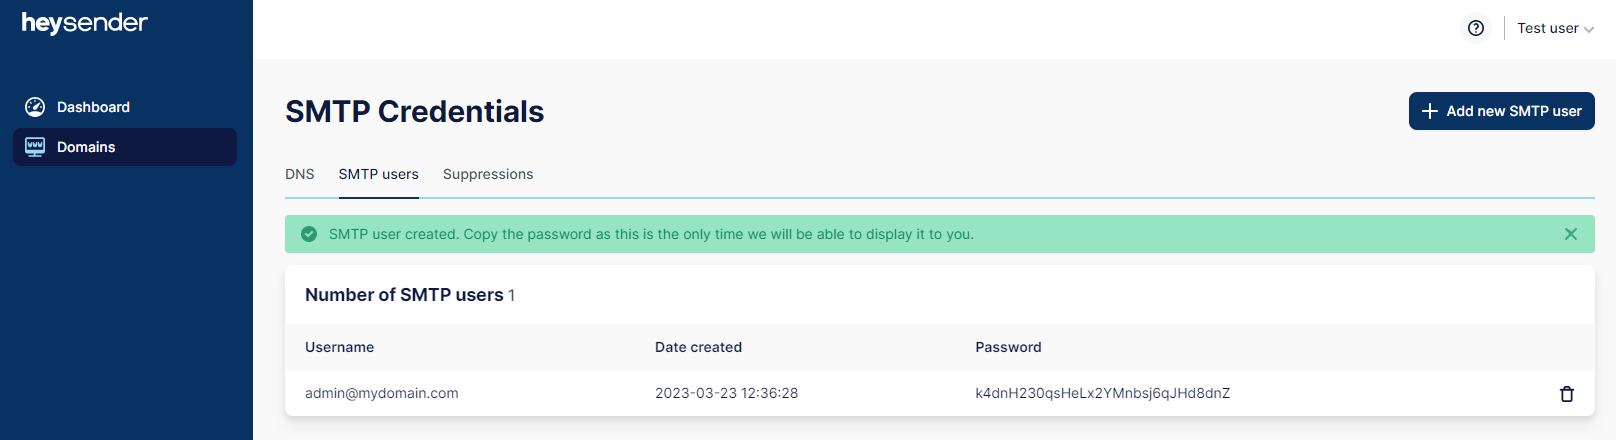Open the Suppressions tab
The width and height of the screenshot is (1616, 440).
pos(488,174)
